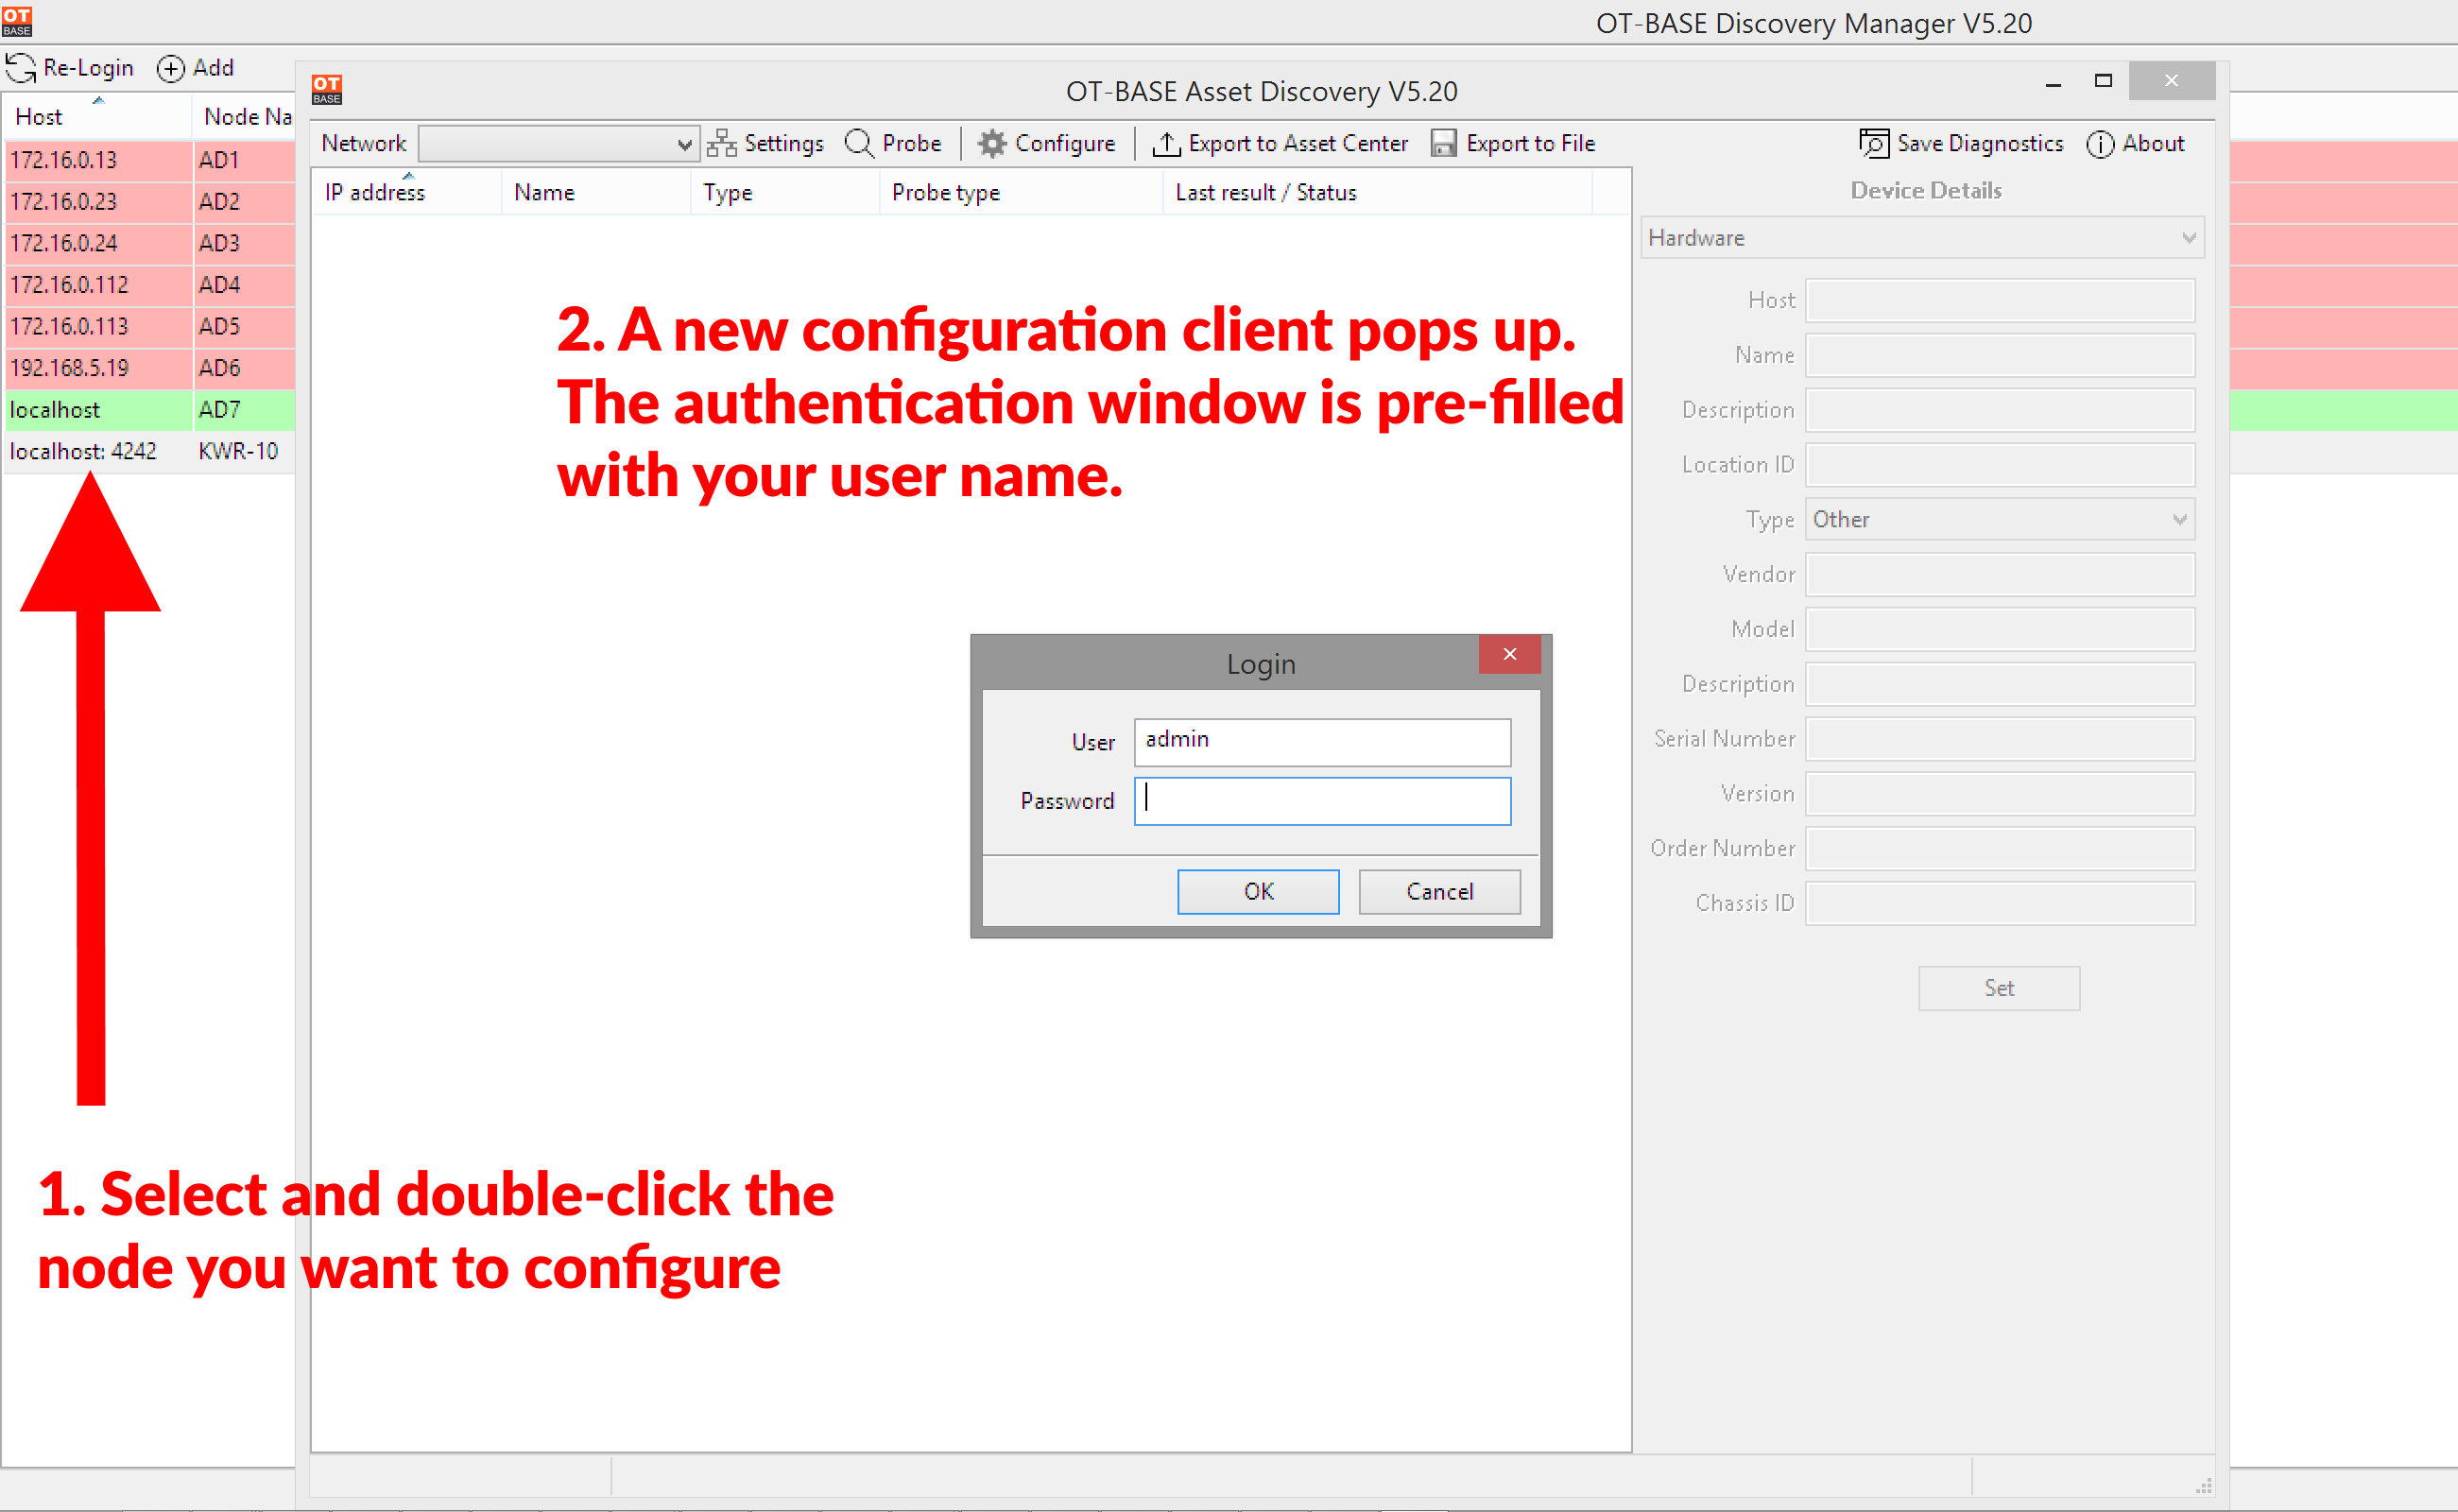
Task: Click OK in the Login dialog
Action: 1258,892
